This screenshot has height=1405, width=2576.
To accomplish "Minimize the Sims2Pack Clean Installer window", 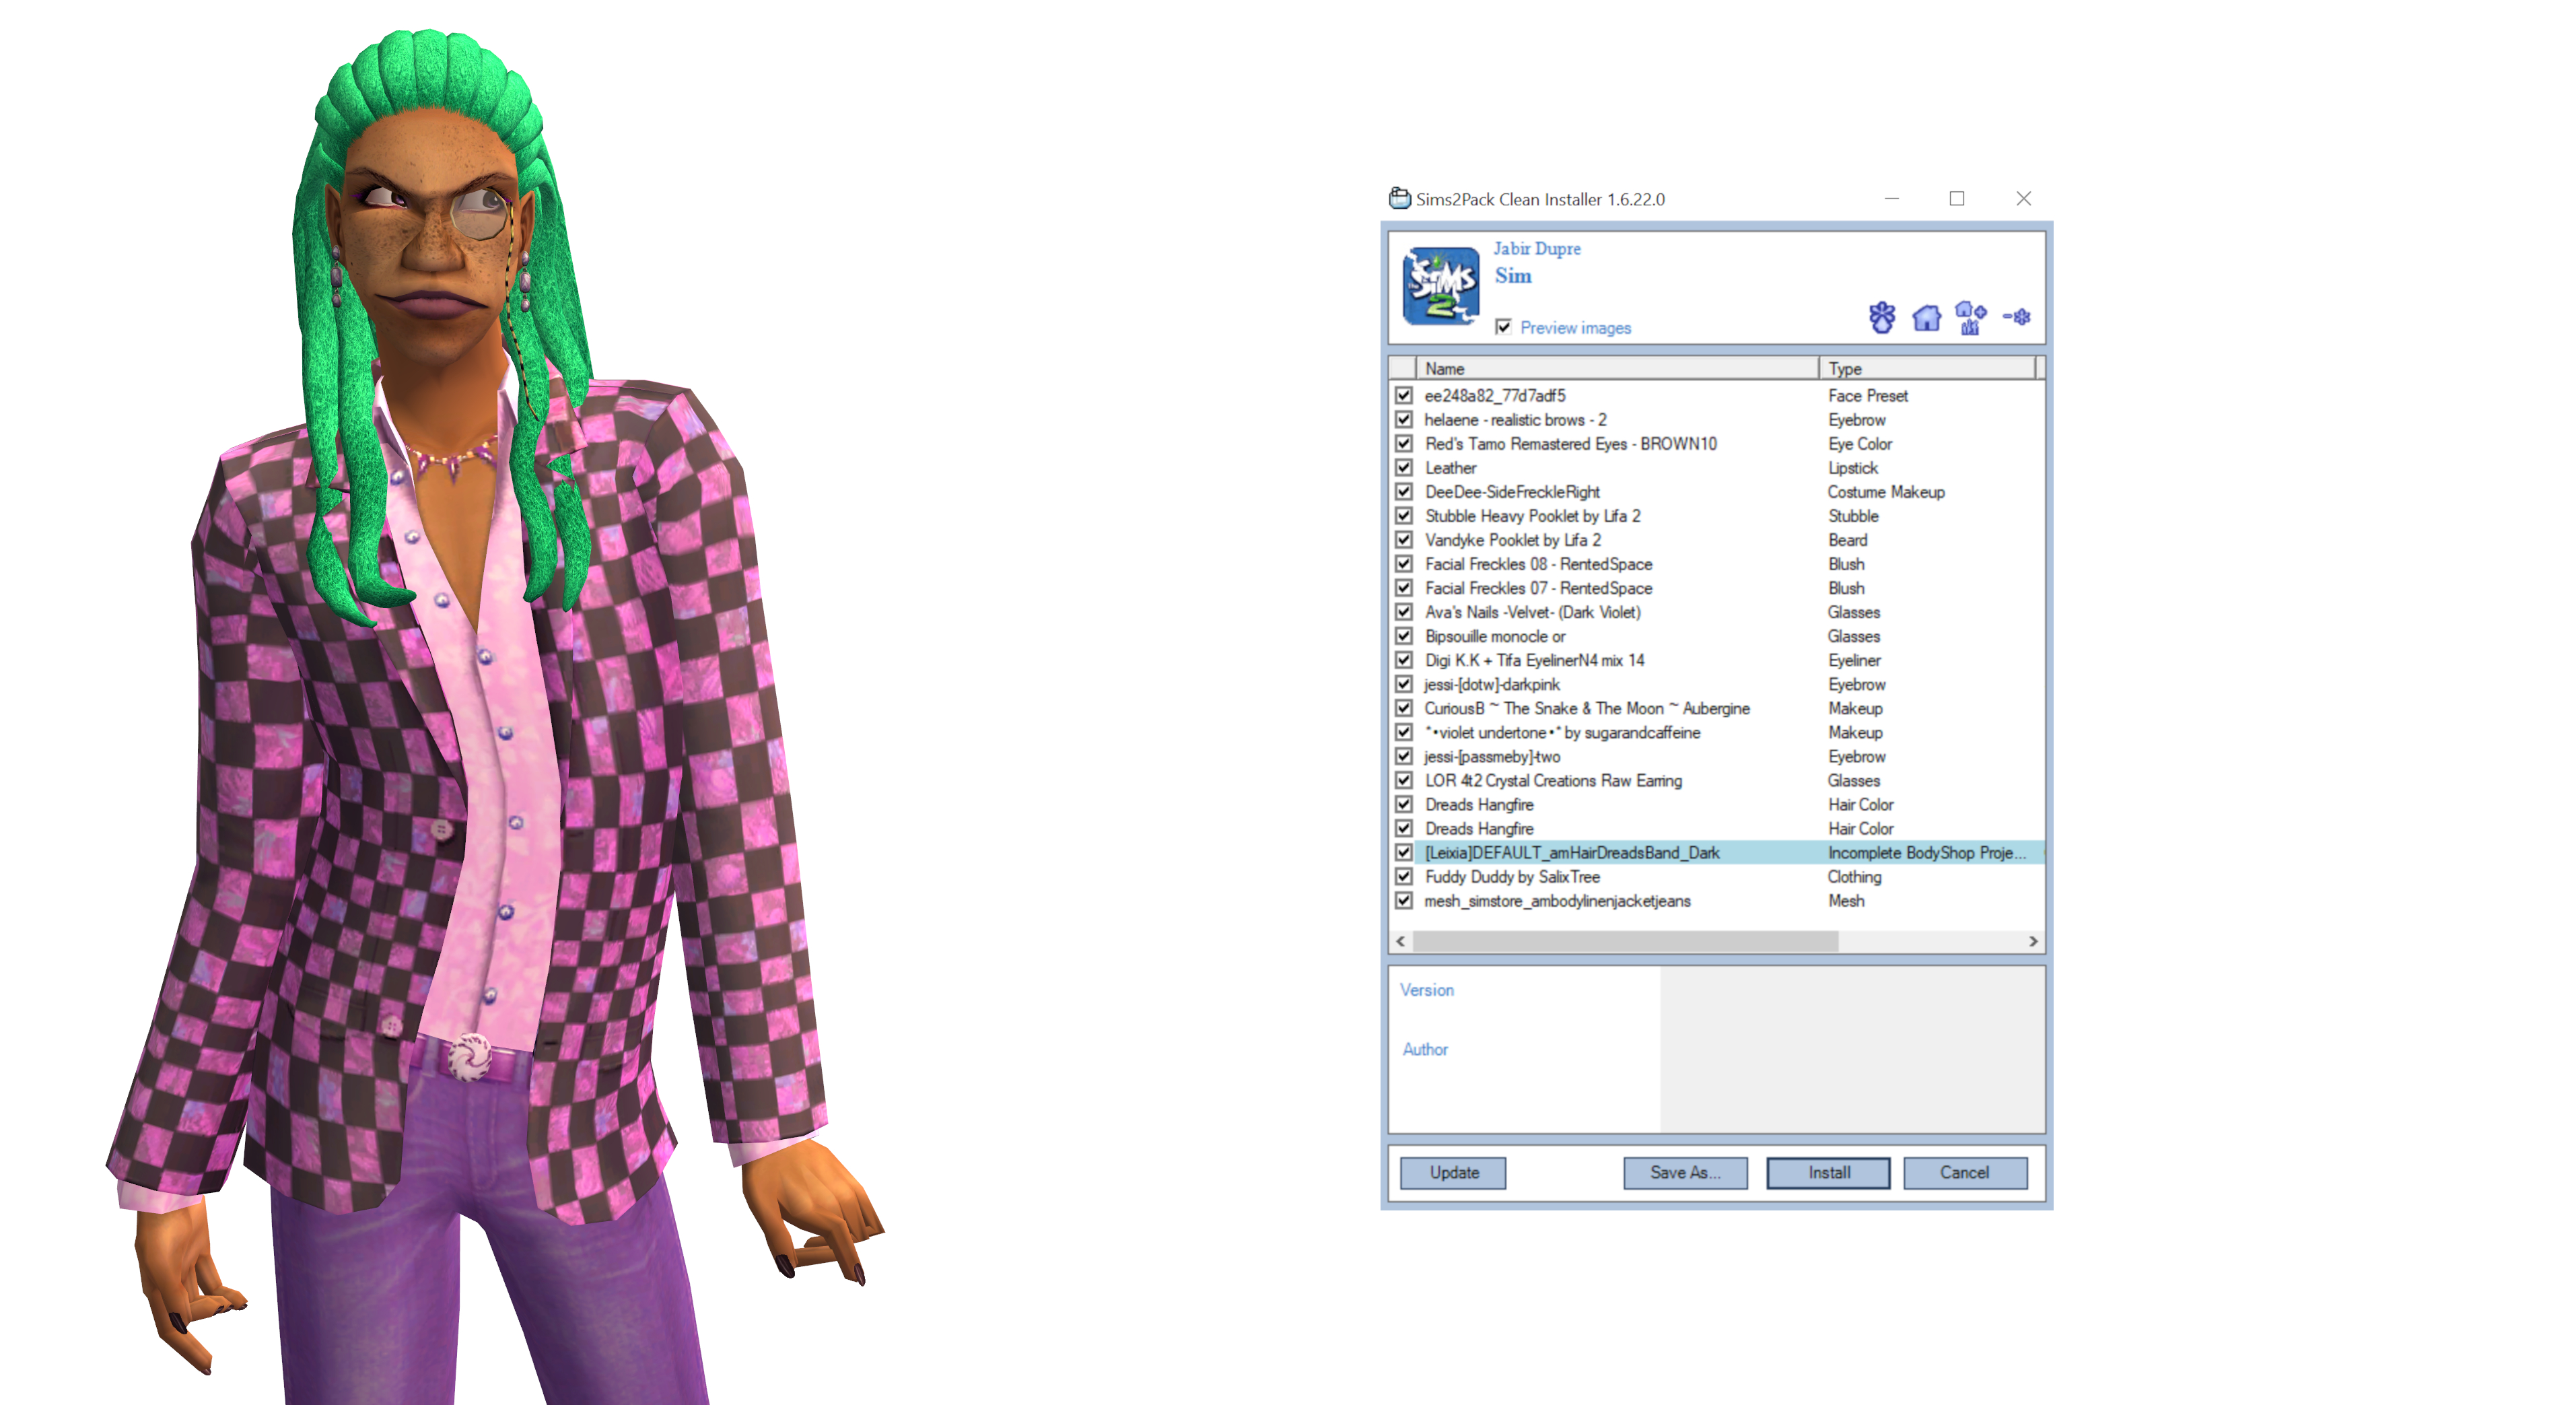I will coord(1891,198).
